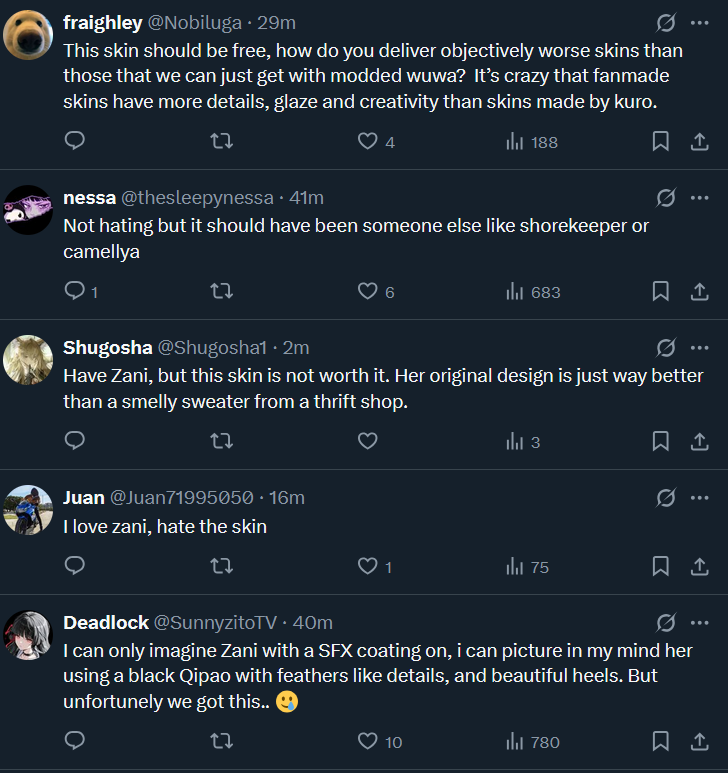Reply to fraighley's tweet
Viewport: 728px width, 773px height.
(x=75, y=142)
